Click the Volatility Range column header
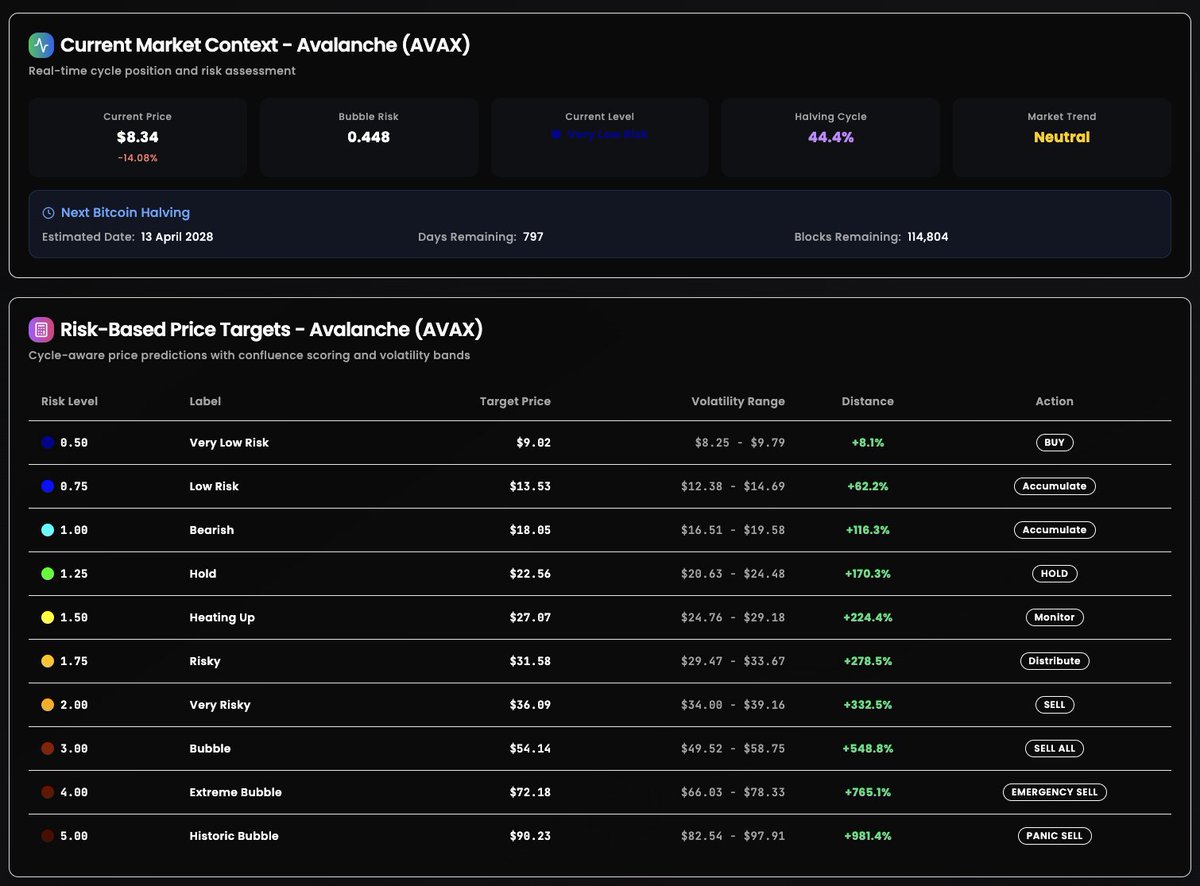This screenshot has height=886, width=1200. pyautogui.click(x=738, y=401)
